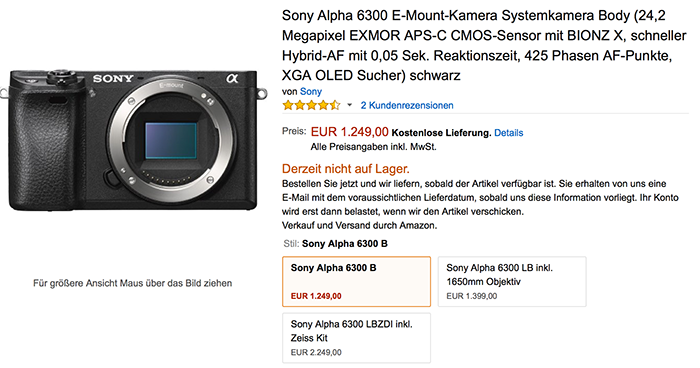The width and height of the screenshot is (700, 368).
Task: Click the EUR 1.399,00 price in LB option
Action: (471, 296)
